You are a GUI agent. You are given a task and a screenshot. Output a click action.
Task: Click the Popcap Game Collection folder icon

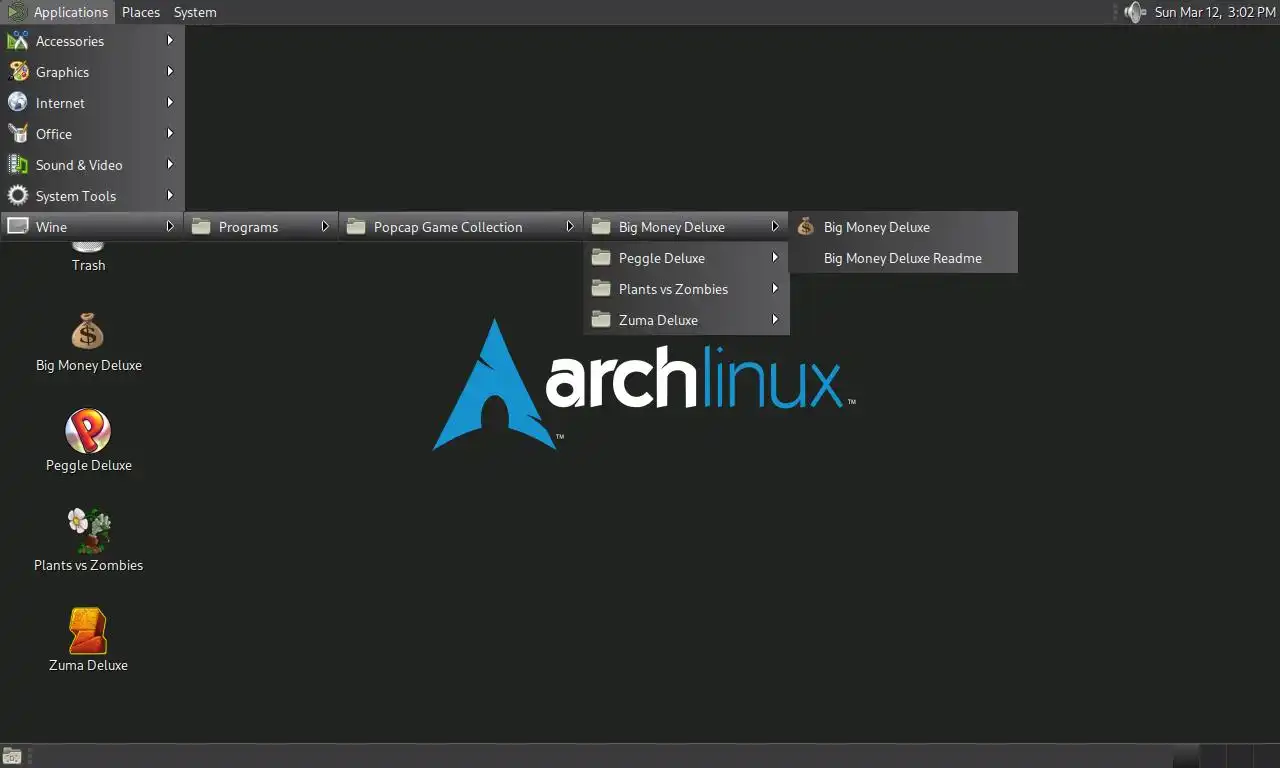(356, 227)
